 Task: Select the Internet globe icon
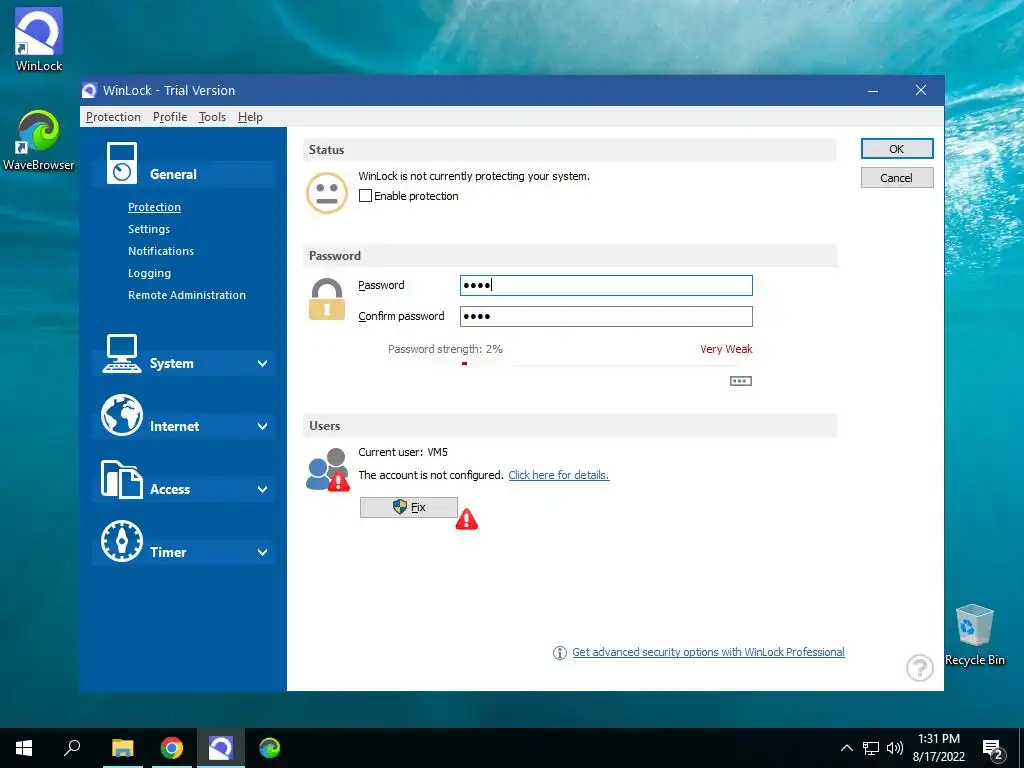121,415
